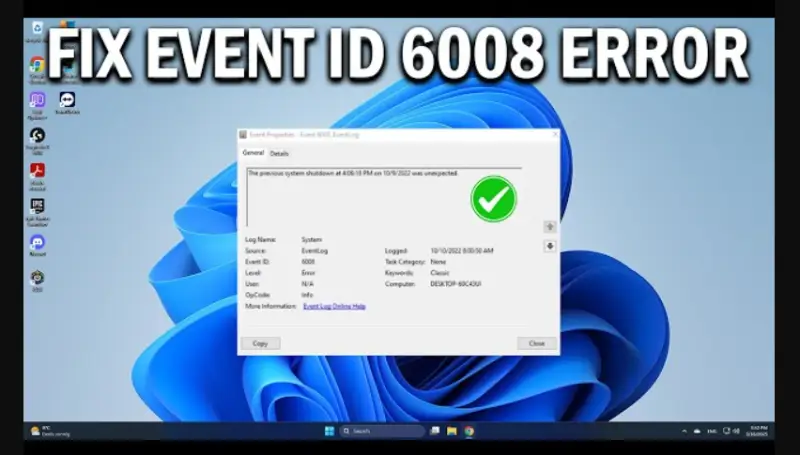800x455 pixels.
Task: Open the desktop shortcut below Discord
Action: (x=37, y=281)
